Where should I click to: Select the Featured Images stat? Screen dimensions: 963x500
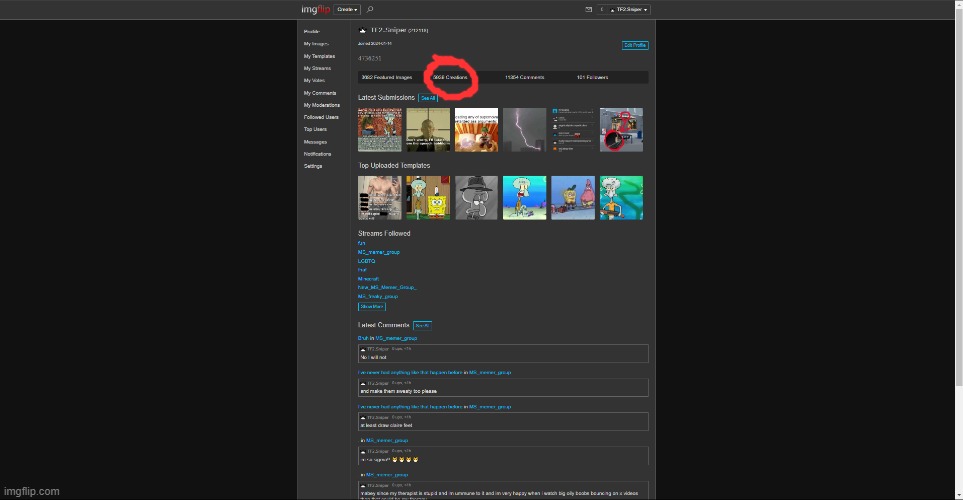point(387,77)
